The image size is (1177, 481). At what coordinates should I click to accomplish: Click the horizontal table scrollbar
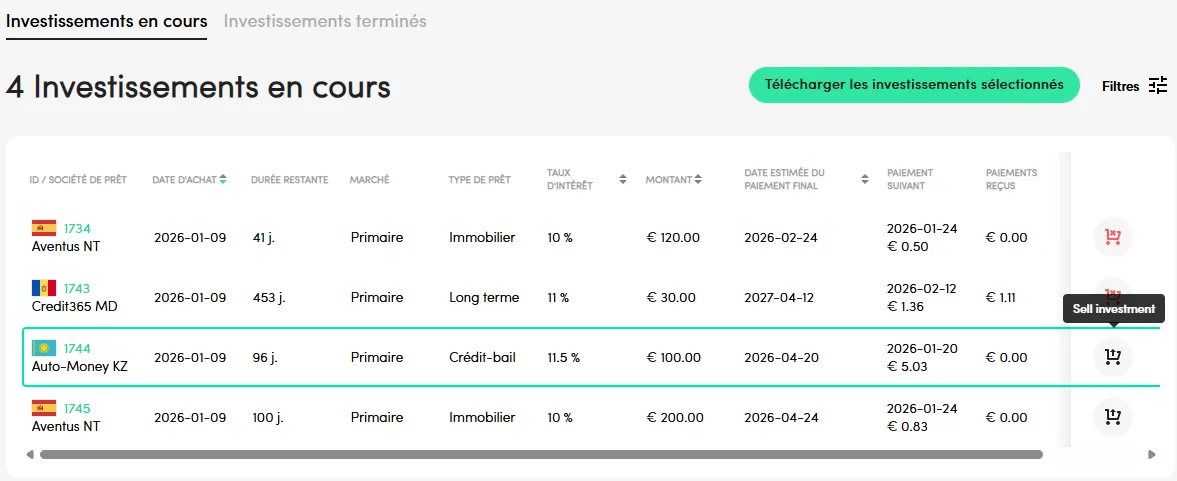coord(540,454)
